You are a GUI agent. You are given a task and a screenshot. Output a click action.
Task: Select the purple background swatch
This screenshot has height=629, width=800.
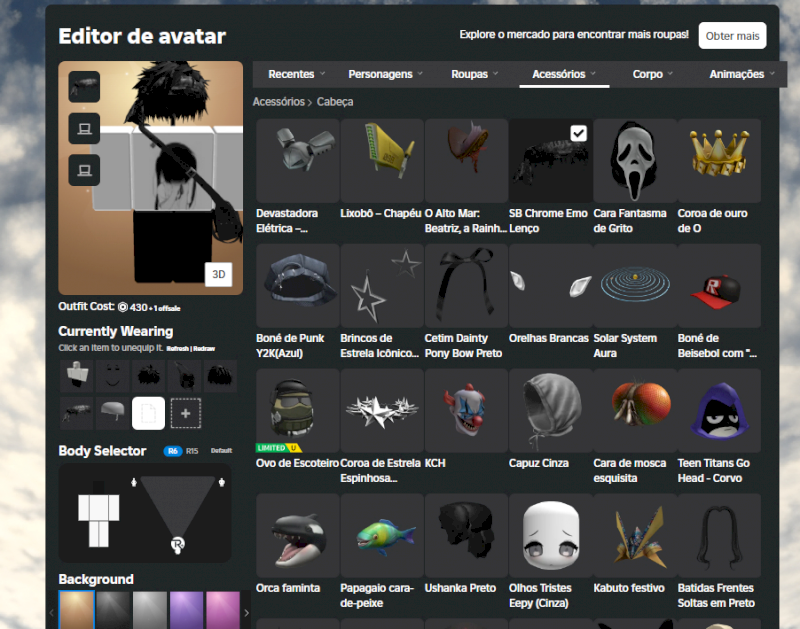point(186,610)
